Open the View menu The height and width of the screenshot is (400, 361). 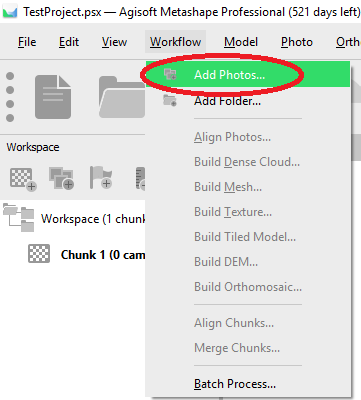114,42
